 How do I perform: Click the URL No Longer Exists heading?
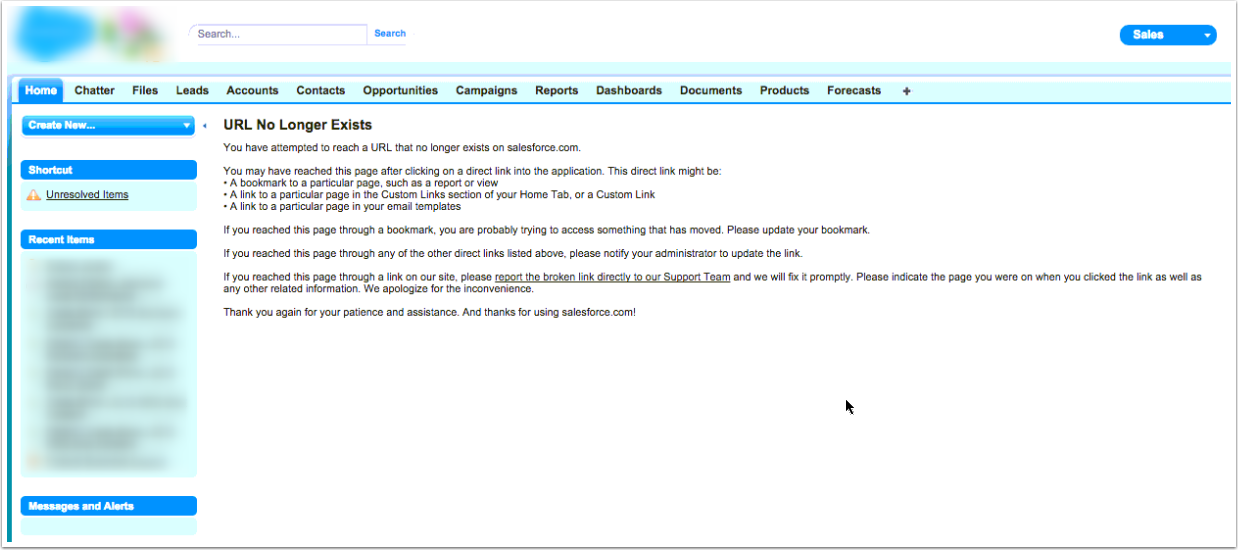click(298, 125)
